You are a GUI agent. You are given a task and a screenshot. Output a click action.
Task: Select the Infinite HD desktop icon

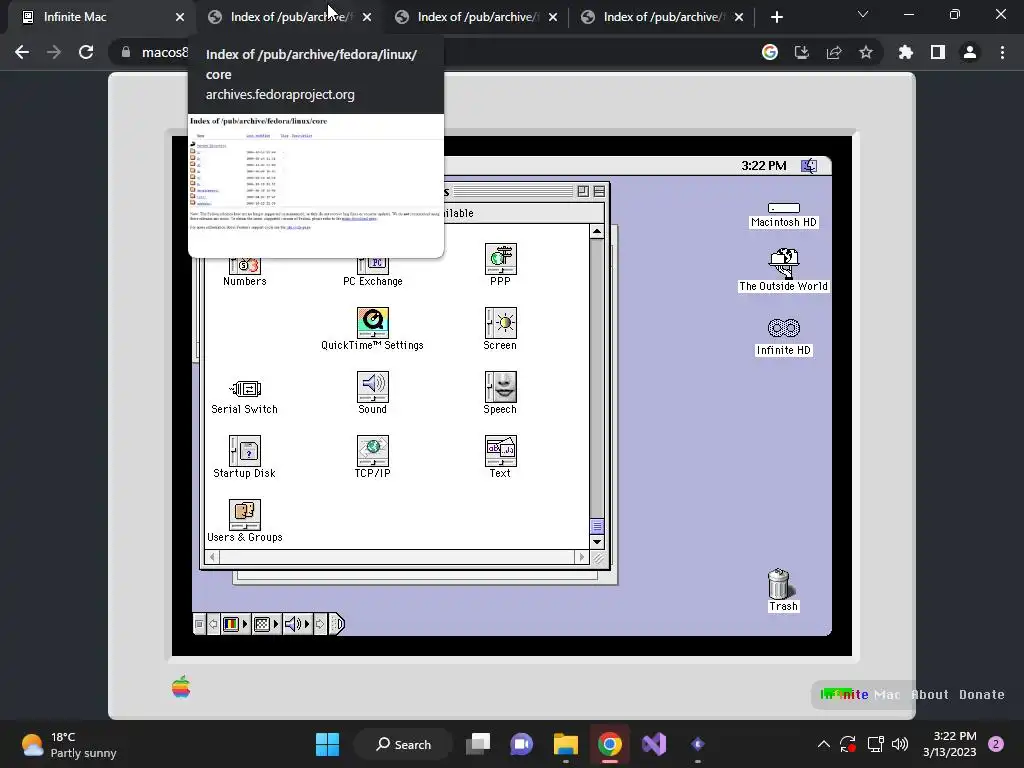[x=784, y=337]
